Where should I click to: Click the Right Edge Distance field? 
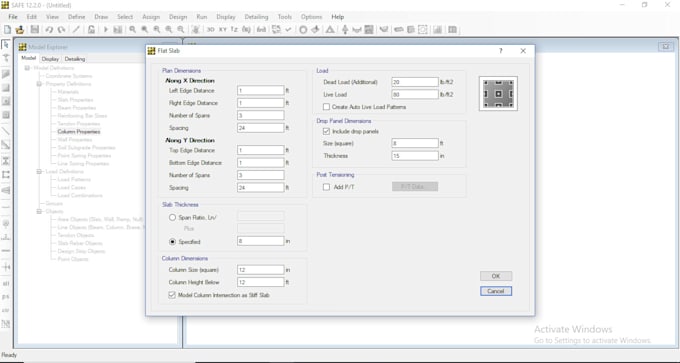point(261,103)
